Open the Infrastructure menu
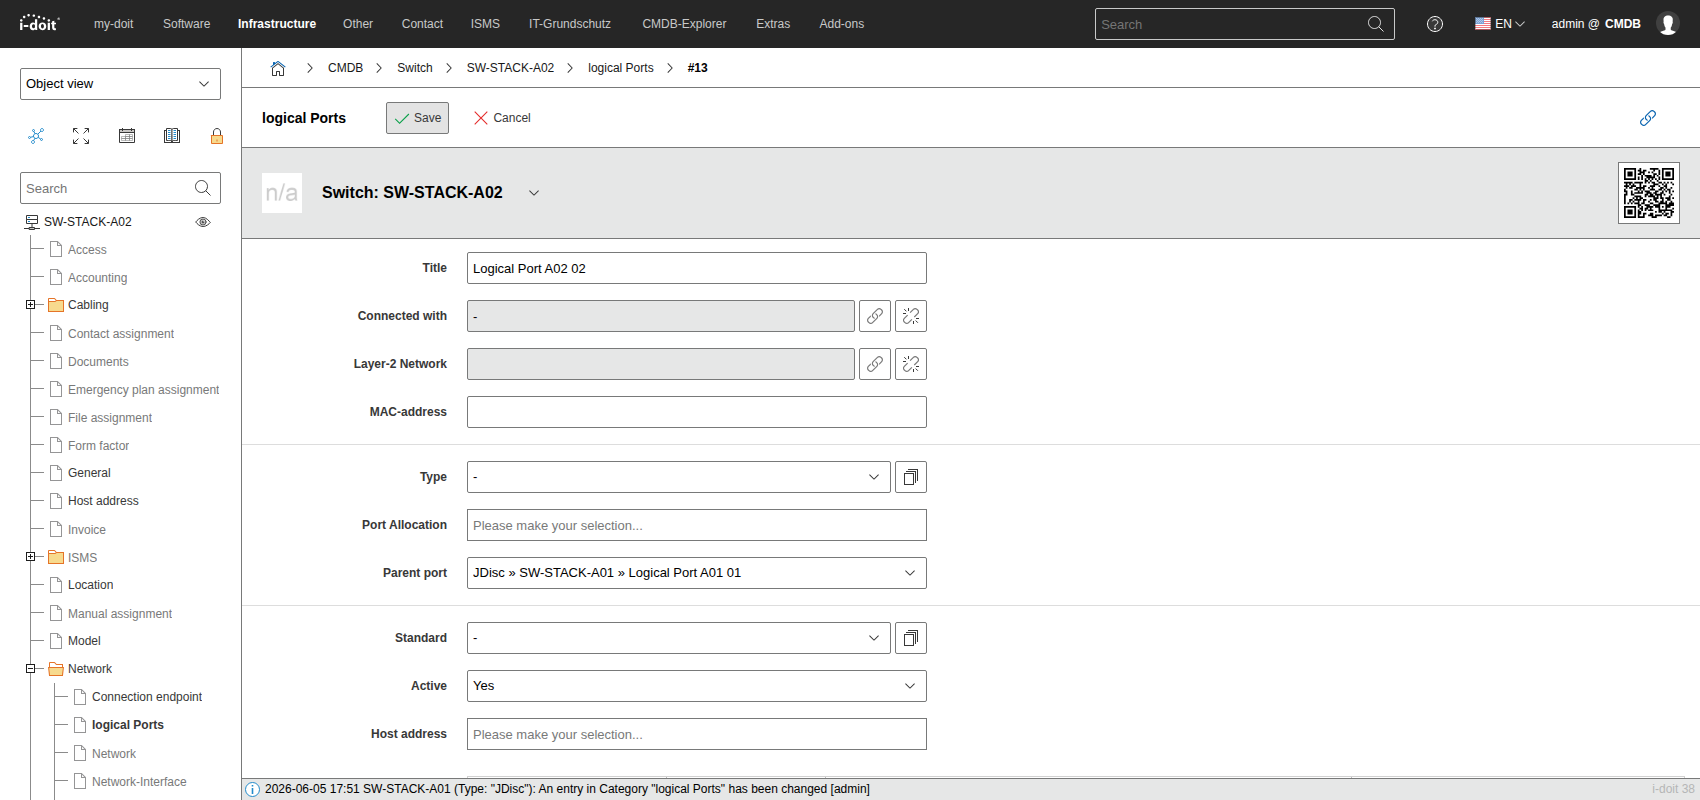This screenshot has height=800, width=1700. [277, 24]
